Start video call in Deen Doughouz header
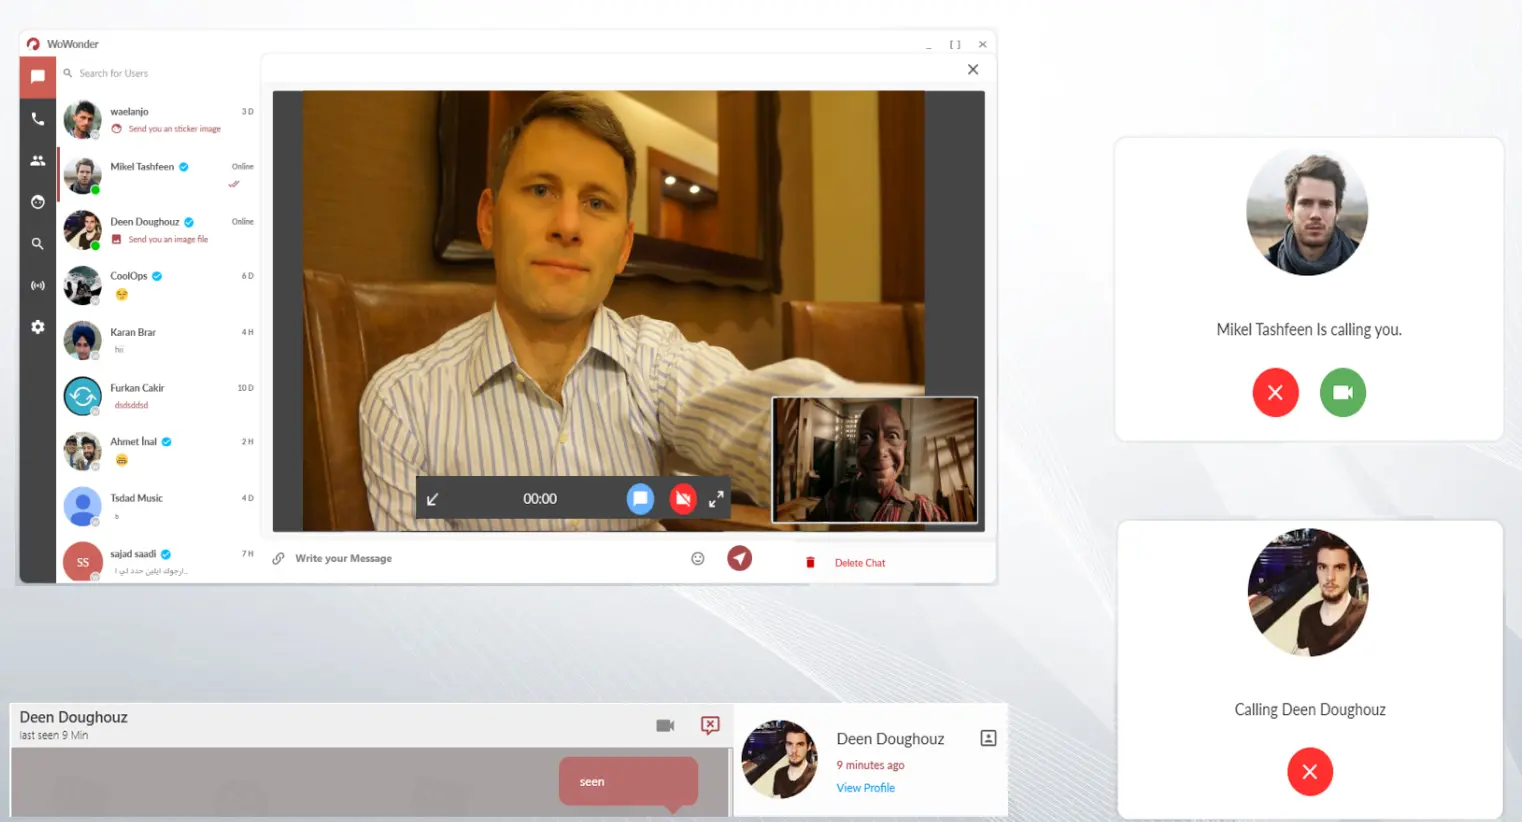The width and height of the screenshot is (1522, 822). click(665, 725)
